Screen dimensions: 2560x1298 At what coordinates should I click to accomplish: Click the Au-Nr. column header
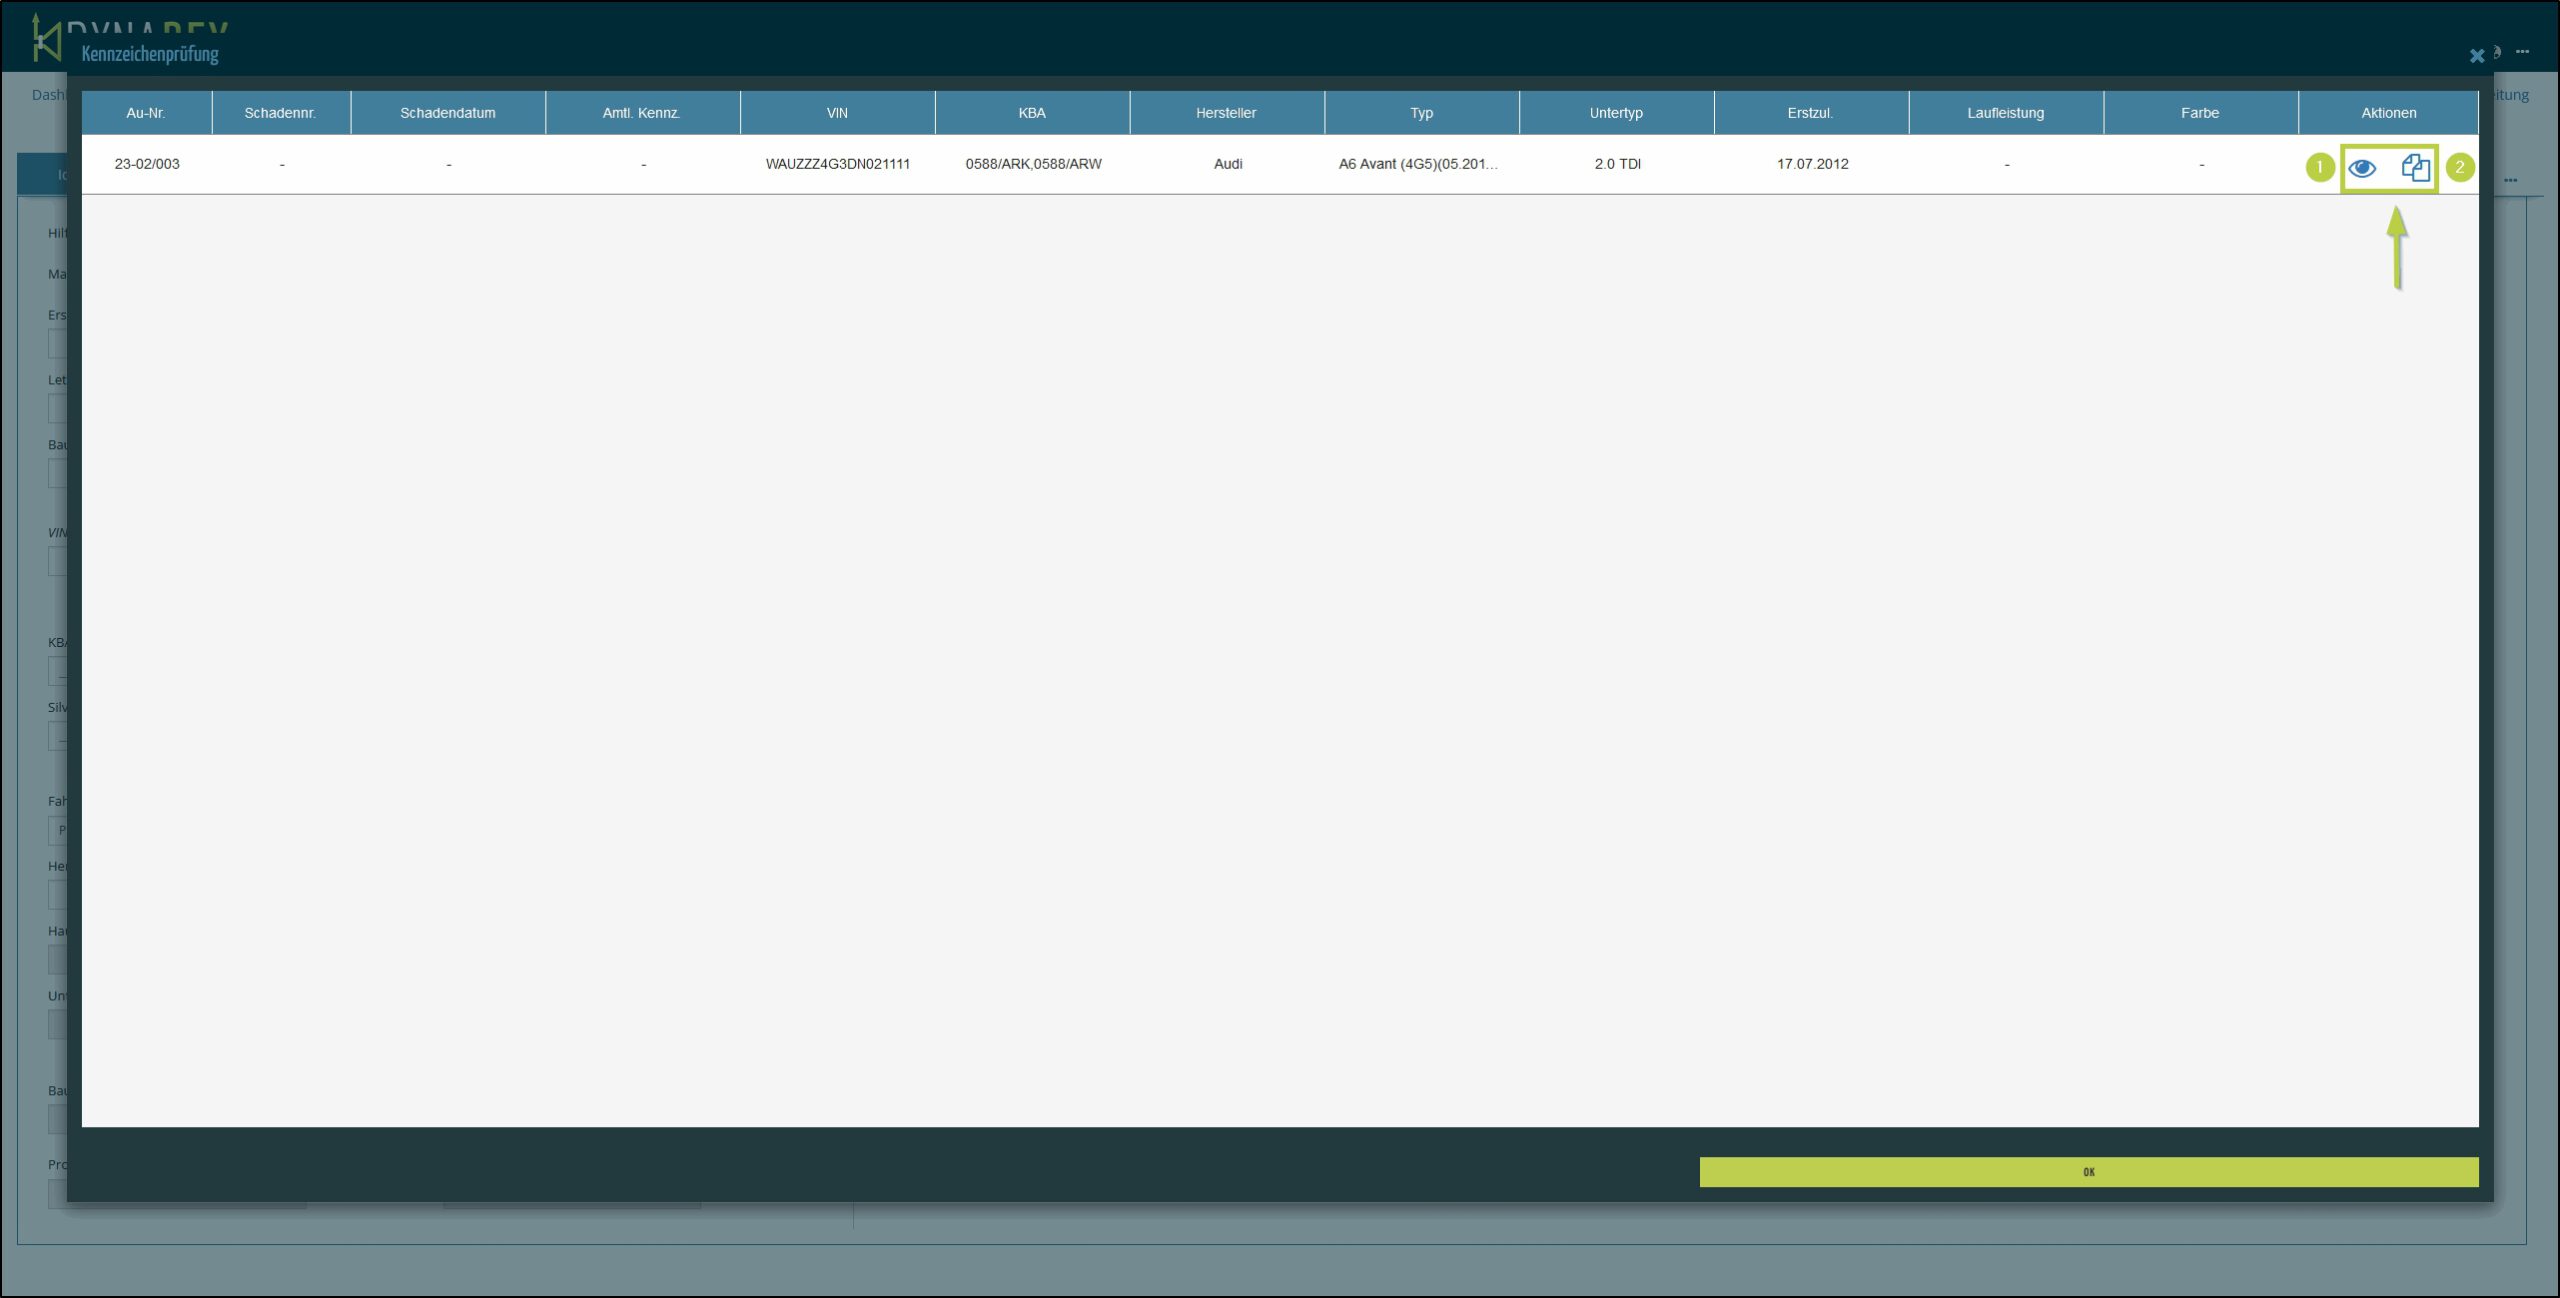point(146,113)
